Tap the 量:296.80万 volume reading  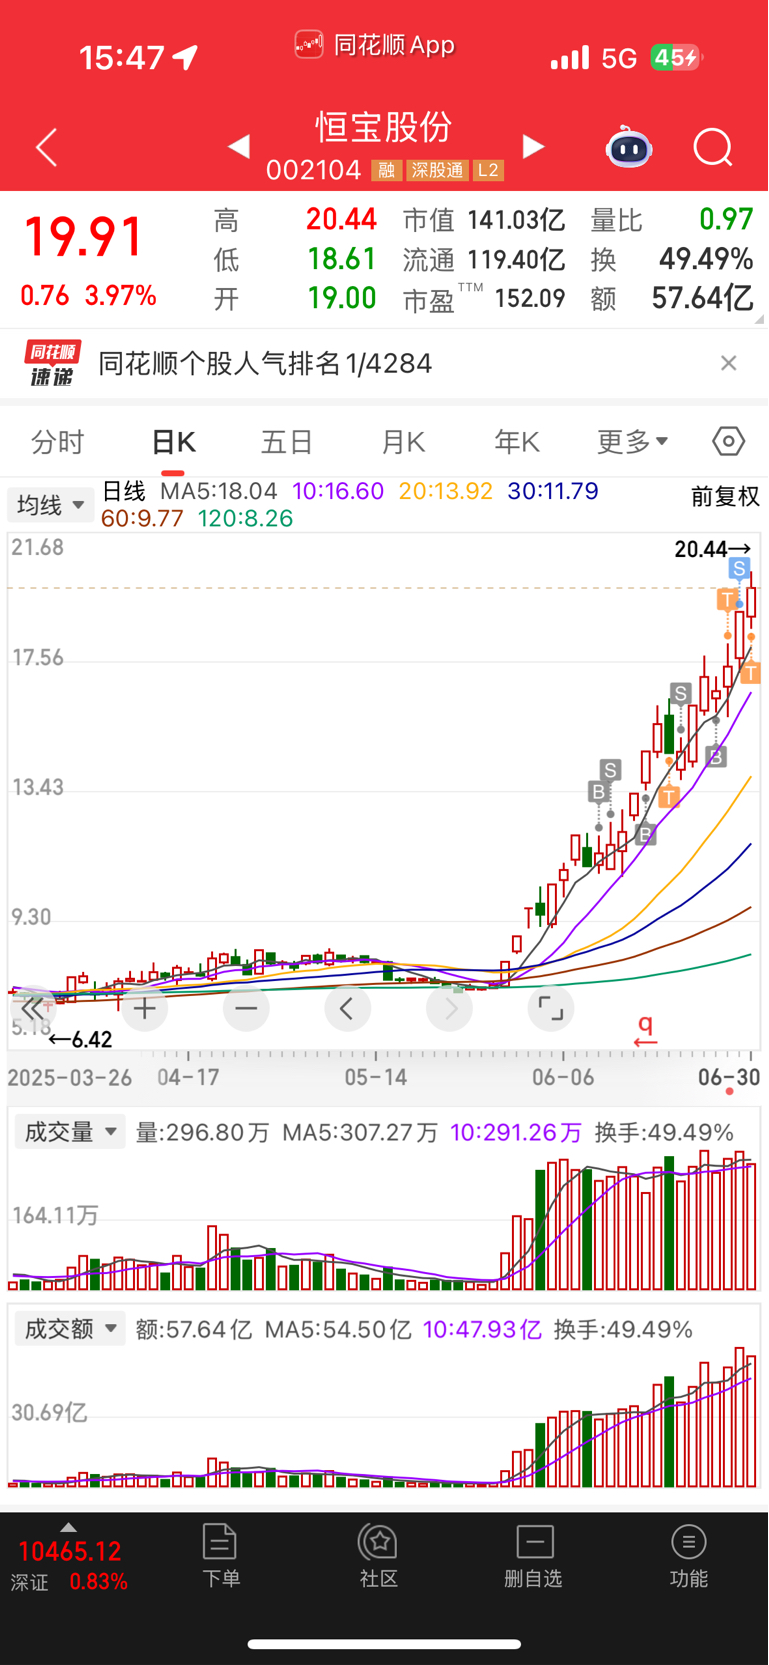[x=203, y=1132]
